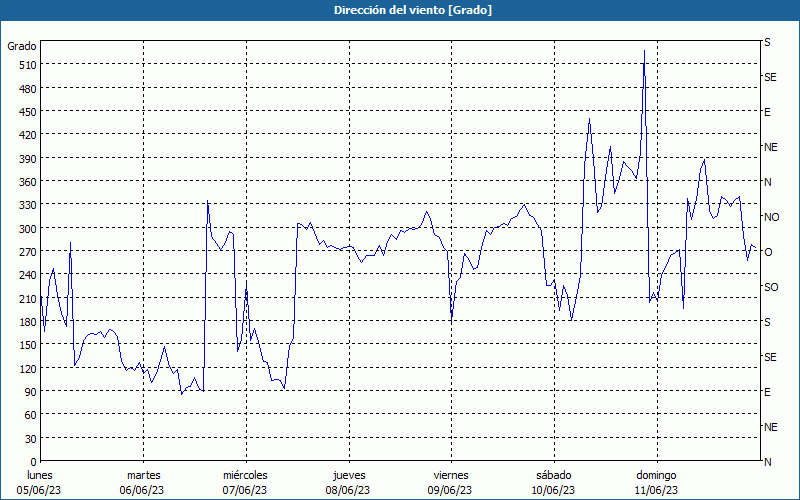Click the highest peak of the blue line
The width and height of the screenshot is (800, 500).
pos(644,50)
